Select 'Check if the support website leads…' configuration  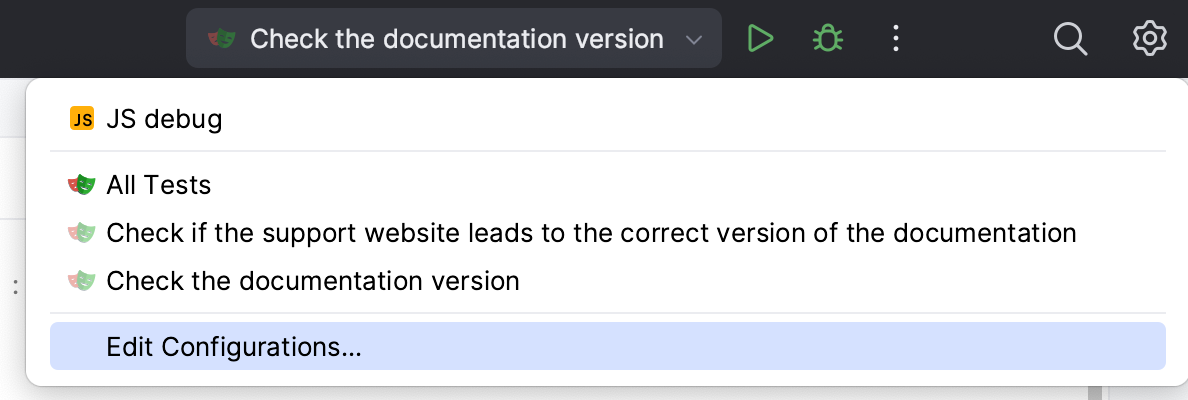(x=590, y=233)
